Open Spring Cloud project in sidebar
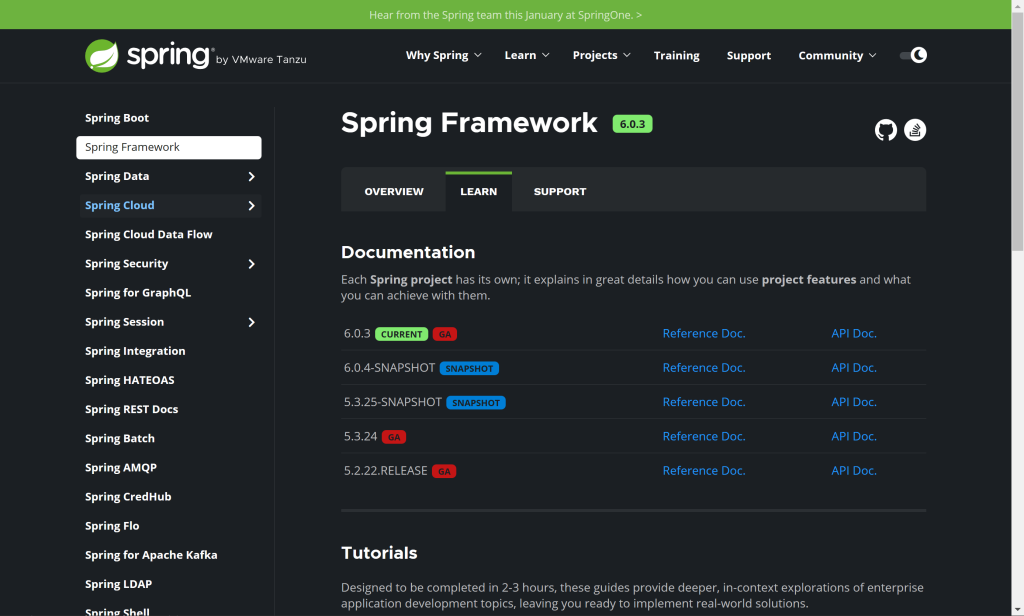This screenshot has height=616, width=1024. point(120,206)
